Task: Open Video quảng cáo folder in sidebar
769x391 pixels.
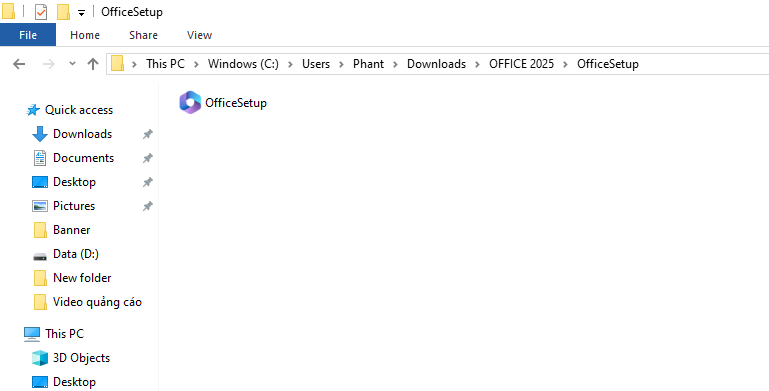Action: tap(97, 302)
